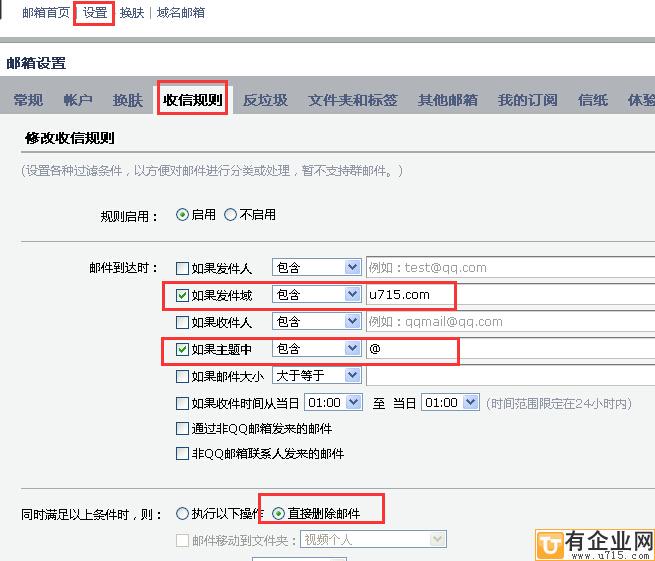Open the 邮箱首页 link
This screenshot has width=655, height=561.
(x=46, y=14)
